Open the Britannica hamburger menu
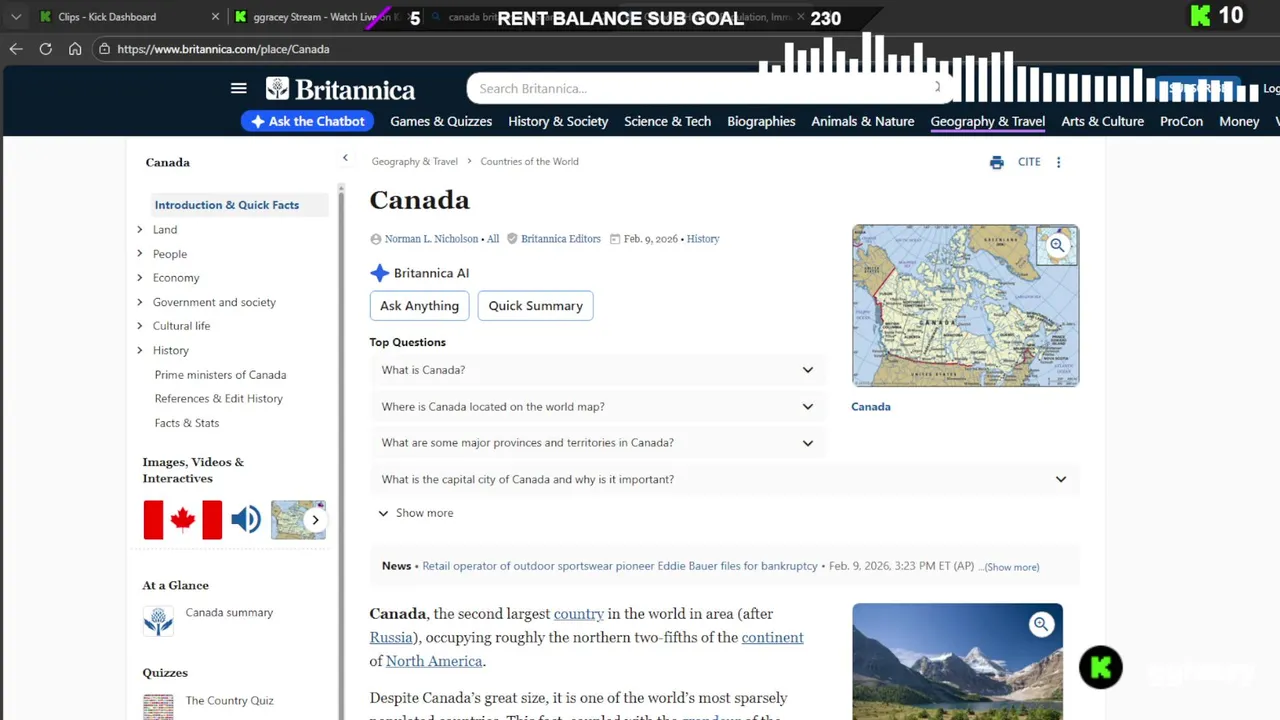Screen dimensions: 1280x720 pos(238,88)
